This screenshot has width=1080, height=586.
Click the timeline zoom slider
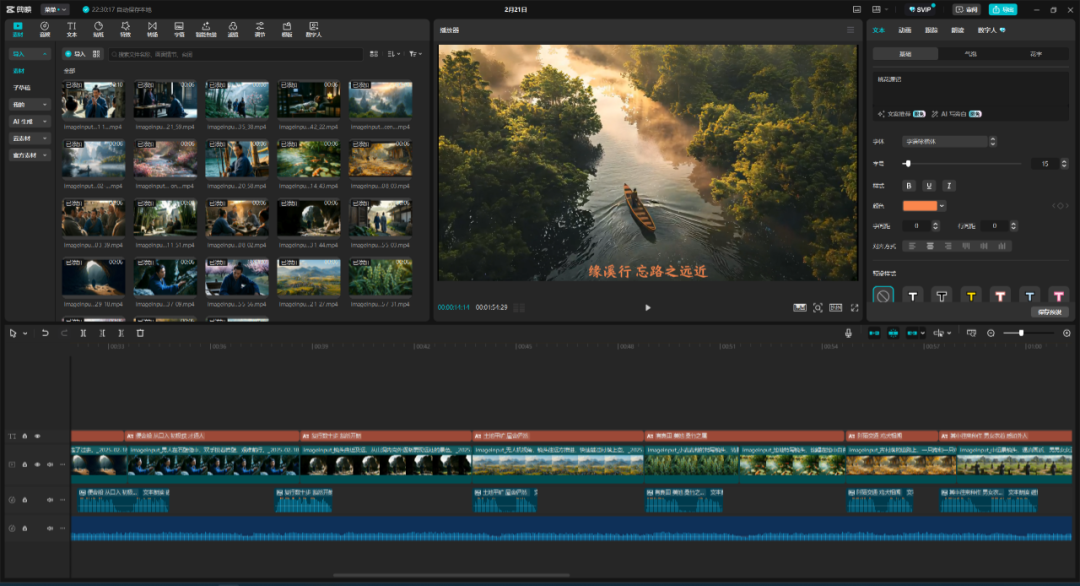coord(1028,333)
